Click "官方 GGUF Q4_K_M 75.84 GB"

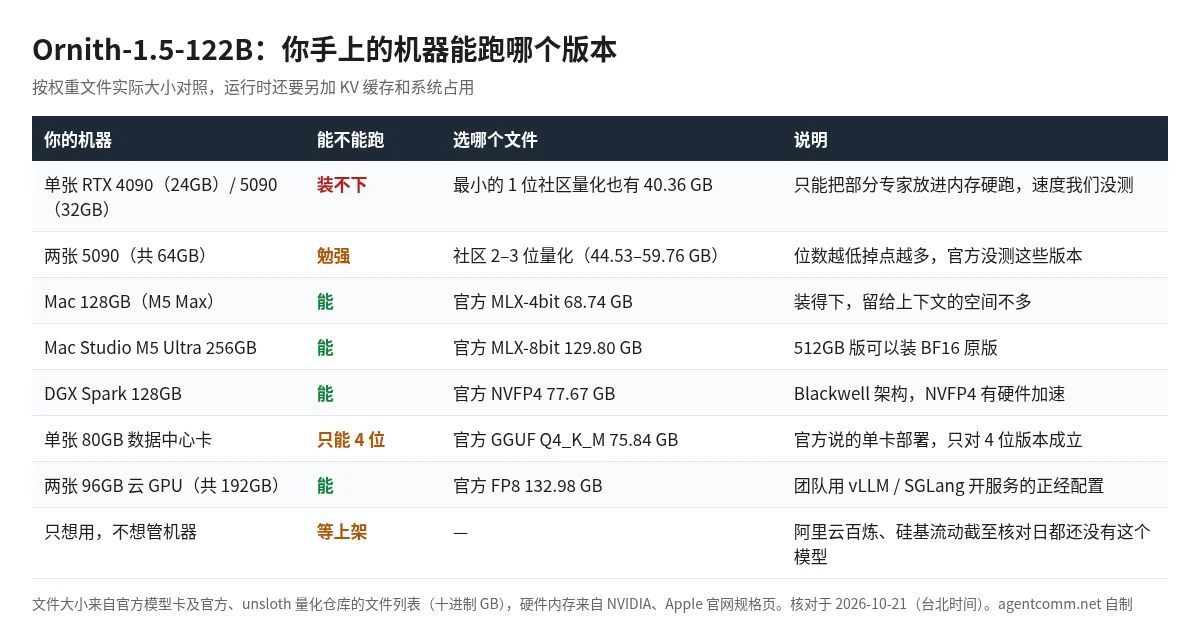(x=566, y=439)
